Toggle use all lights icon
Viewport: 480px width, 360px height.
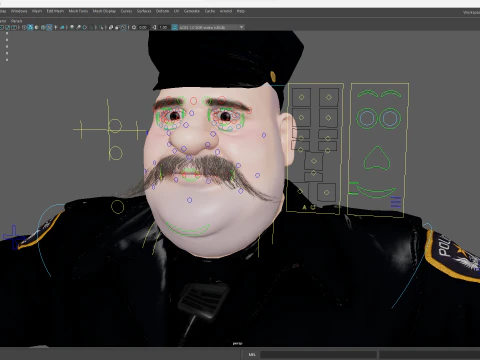56,27
